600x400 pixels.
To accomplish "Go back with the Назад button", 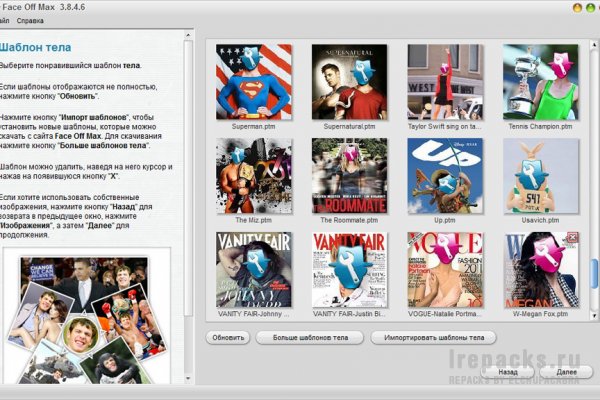I will (x=508, y=372).
